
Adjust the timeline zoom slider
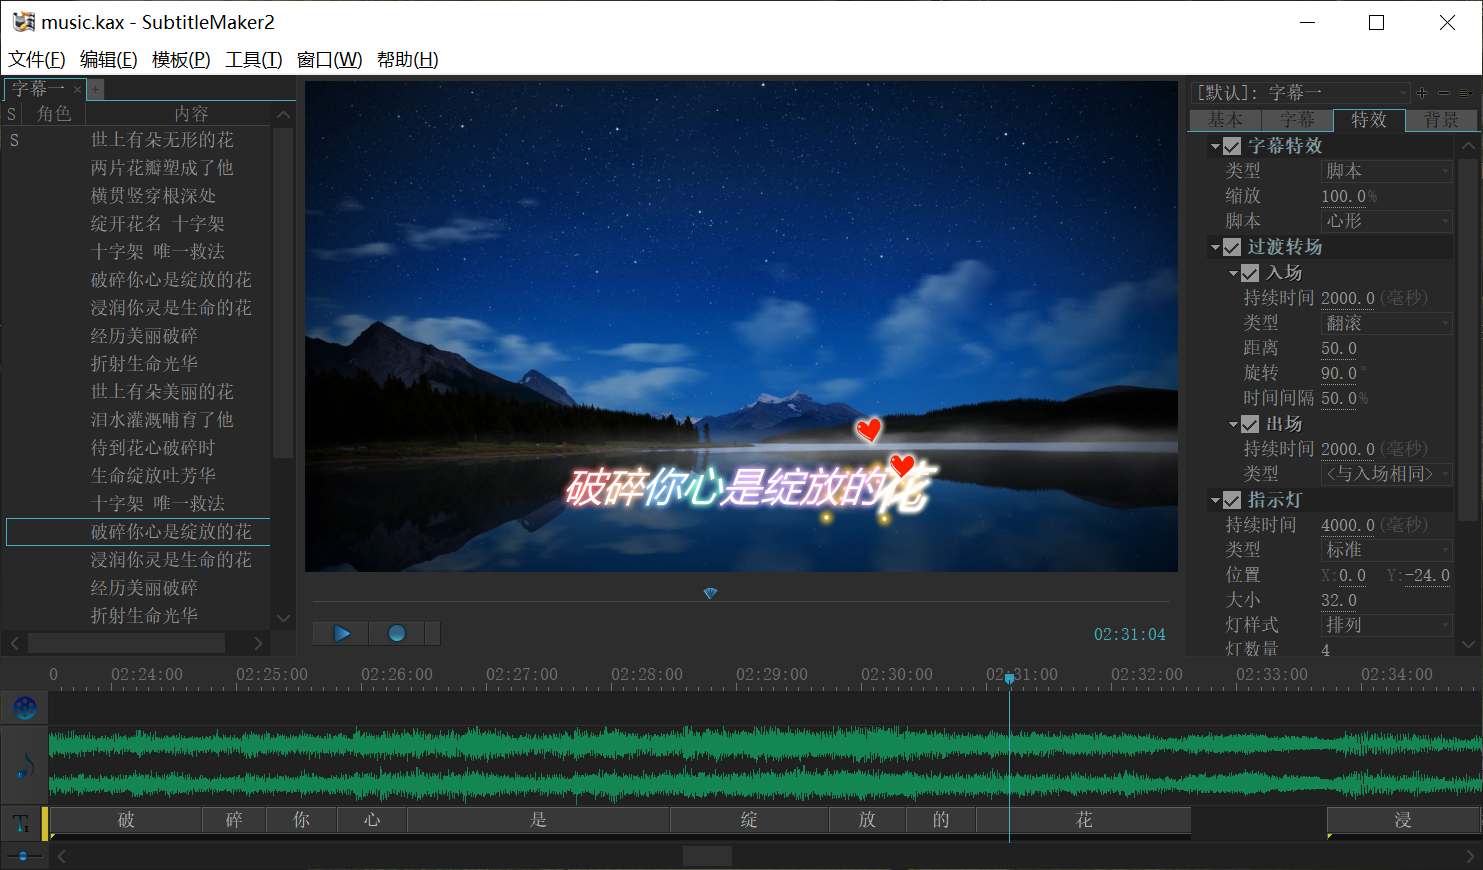(x=23, y=856)
